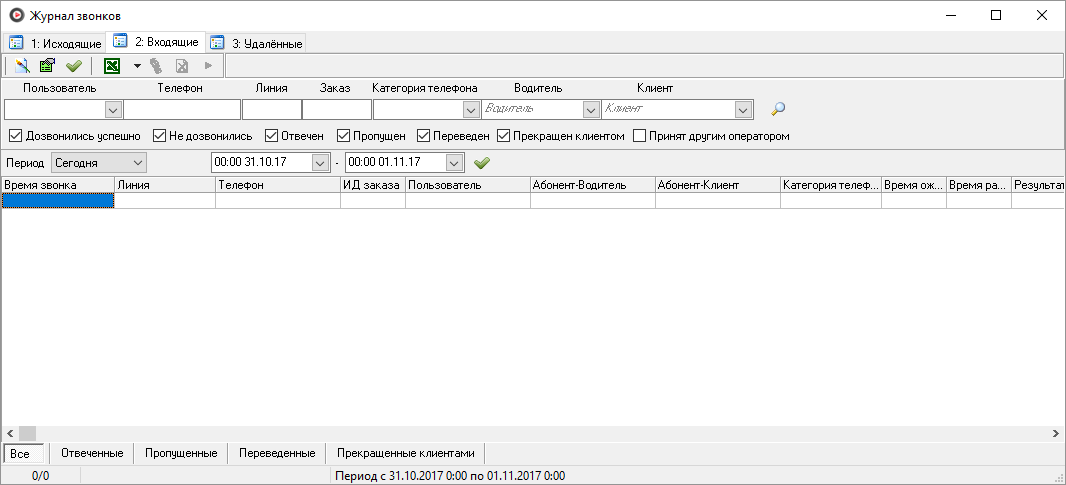Image resolution: width=1066 pixels, height=485 pixels.
Task: Toggle the 'Пропущен' checkbox
Action: (x=343, y=136)
